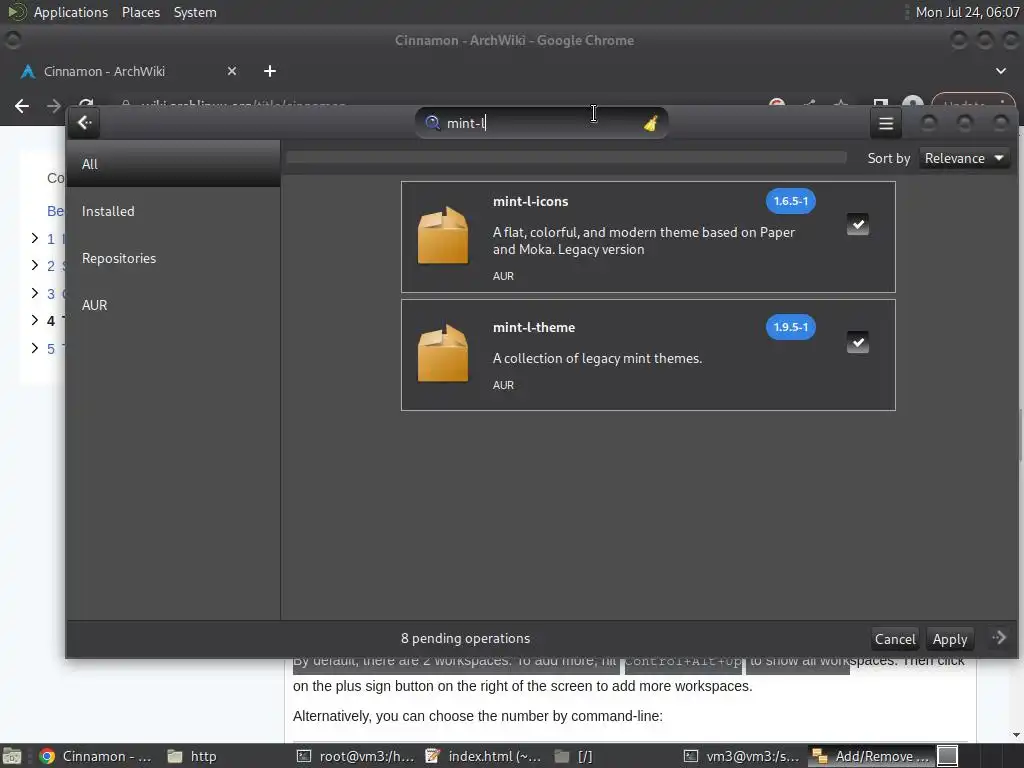The height and width of the screenshot is (768, 1024).
Task: Click the 1.6.5-1 version badge
Action: [x=790, y=201]
